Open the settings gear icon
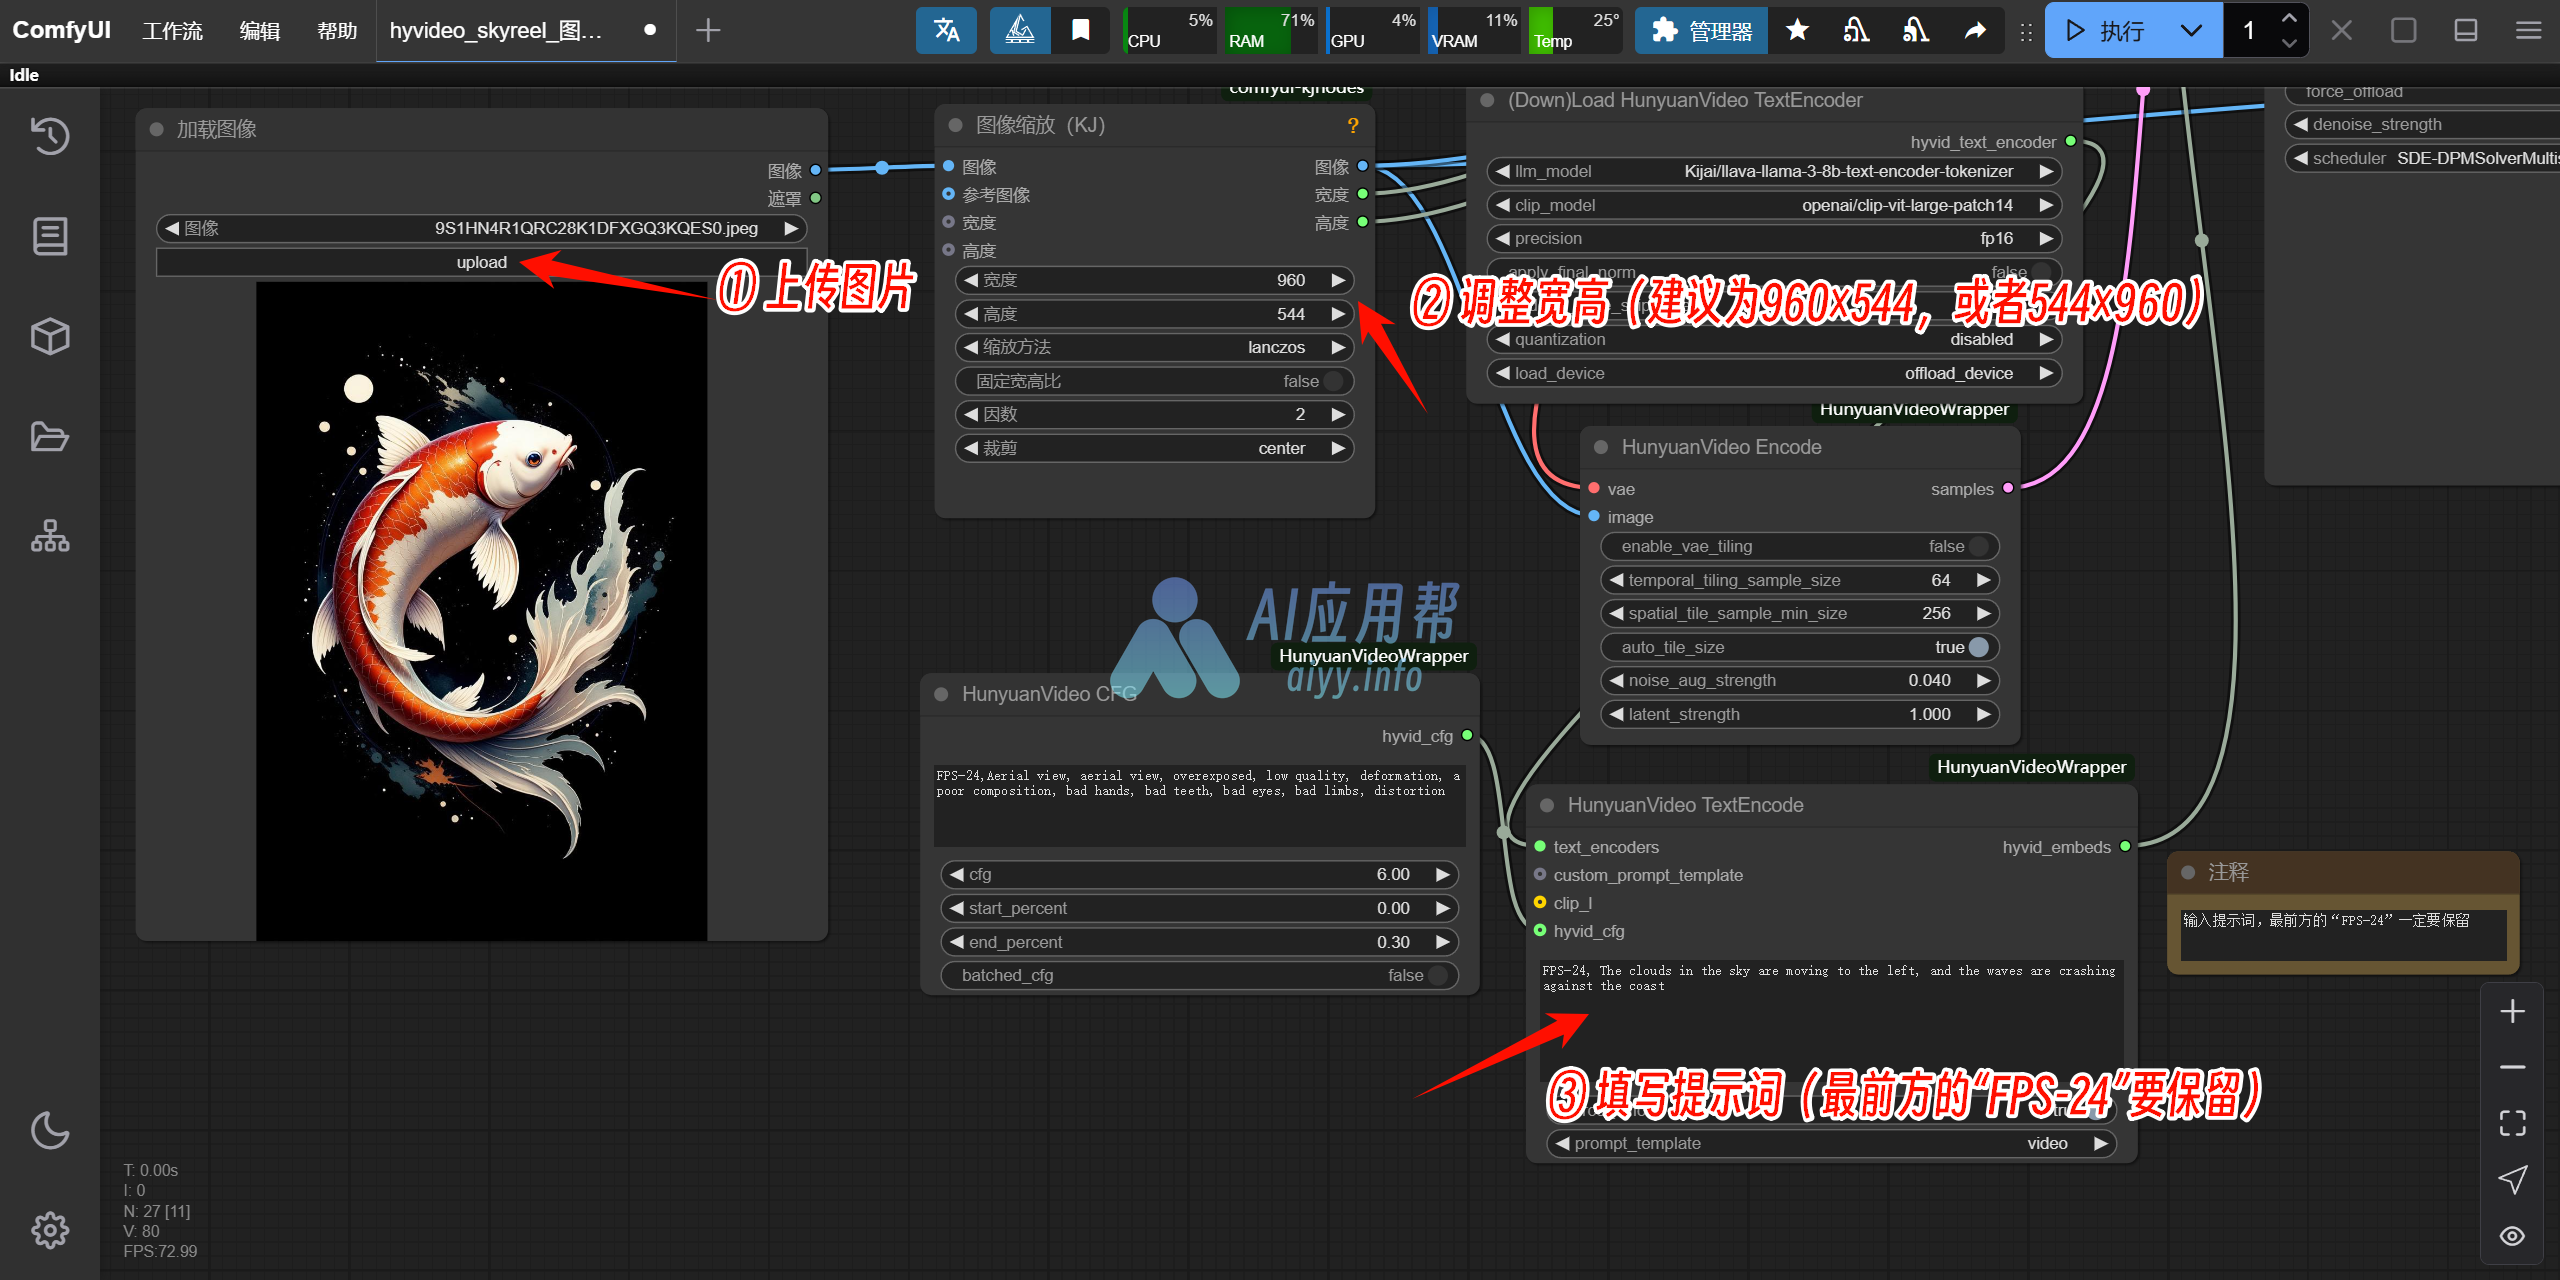 [50, 1230]
